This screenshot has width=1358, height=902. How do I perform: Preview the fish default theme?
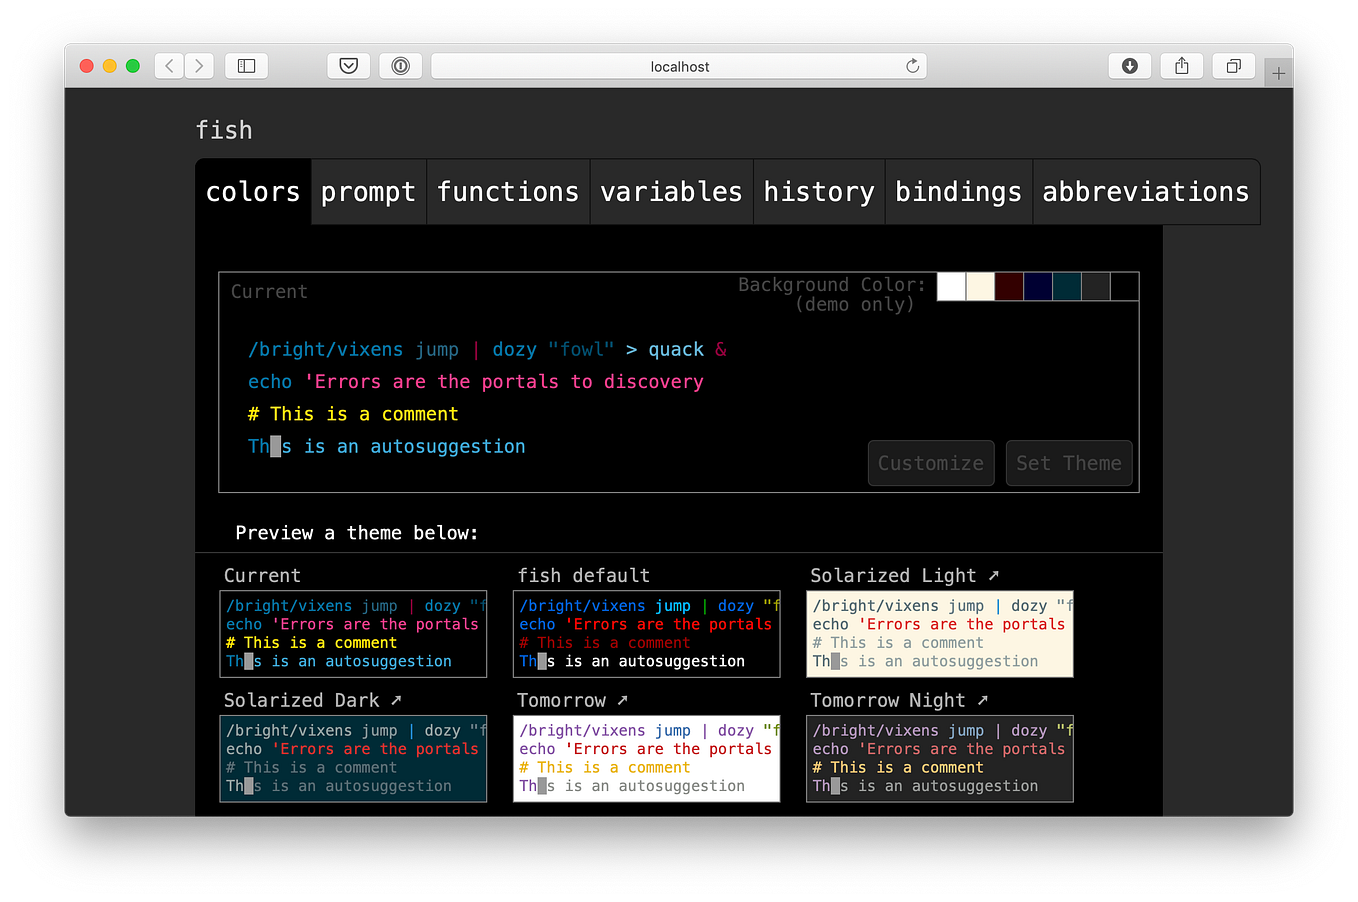pos(646,634)
